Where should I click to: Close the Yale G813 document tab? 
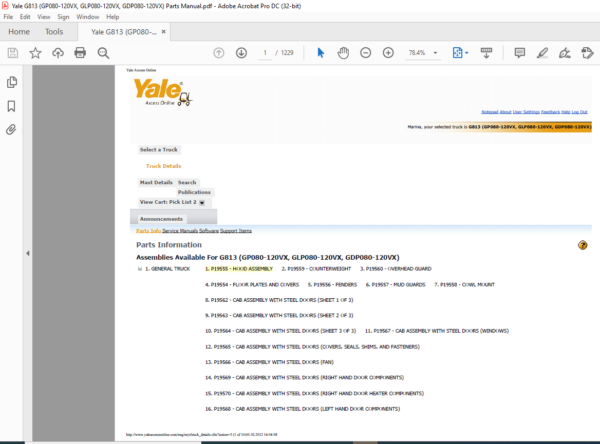click(163, 32)
